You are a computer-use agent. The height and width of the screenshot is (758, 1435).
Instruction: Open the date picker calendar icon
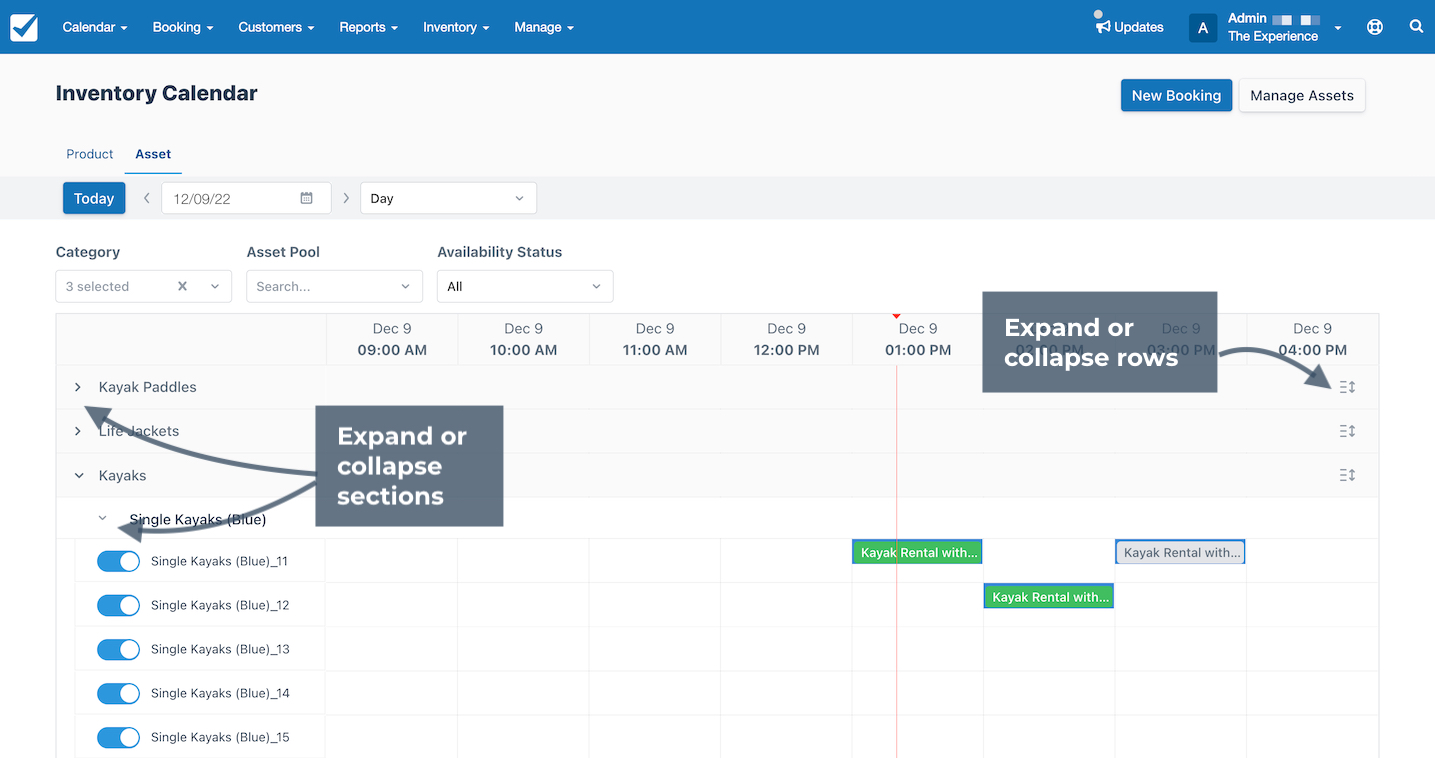pos(307,198)
